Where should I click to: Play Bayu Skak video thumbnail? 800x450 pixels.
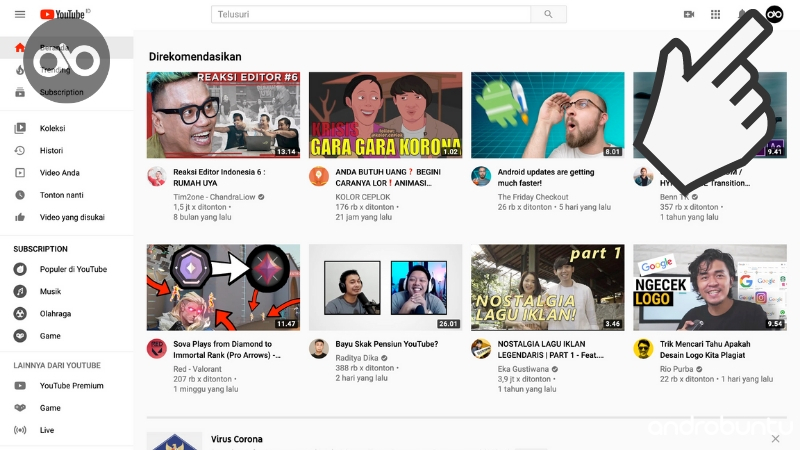click(x=386, y=288)
